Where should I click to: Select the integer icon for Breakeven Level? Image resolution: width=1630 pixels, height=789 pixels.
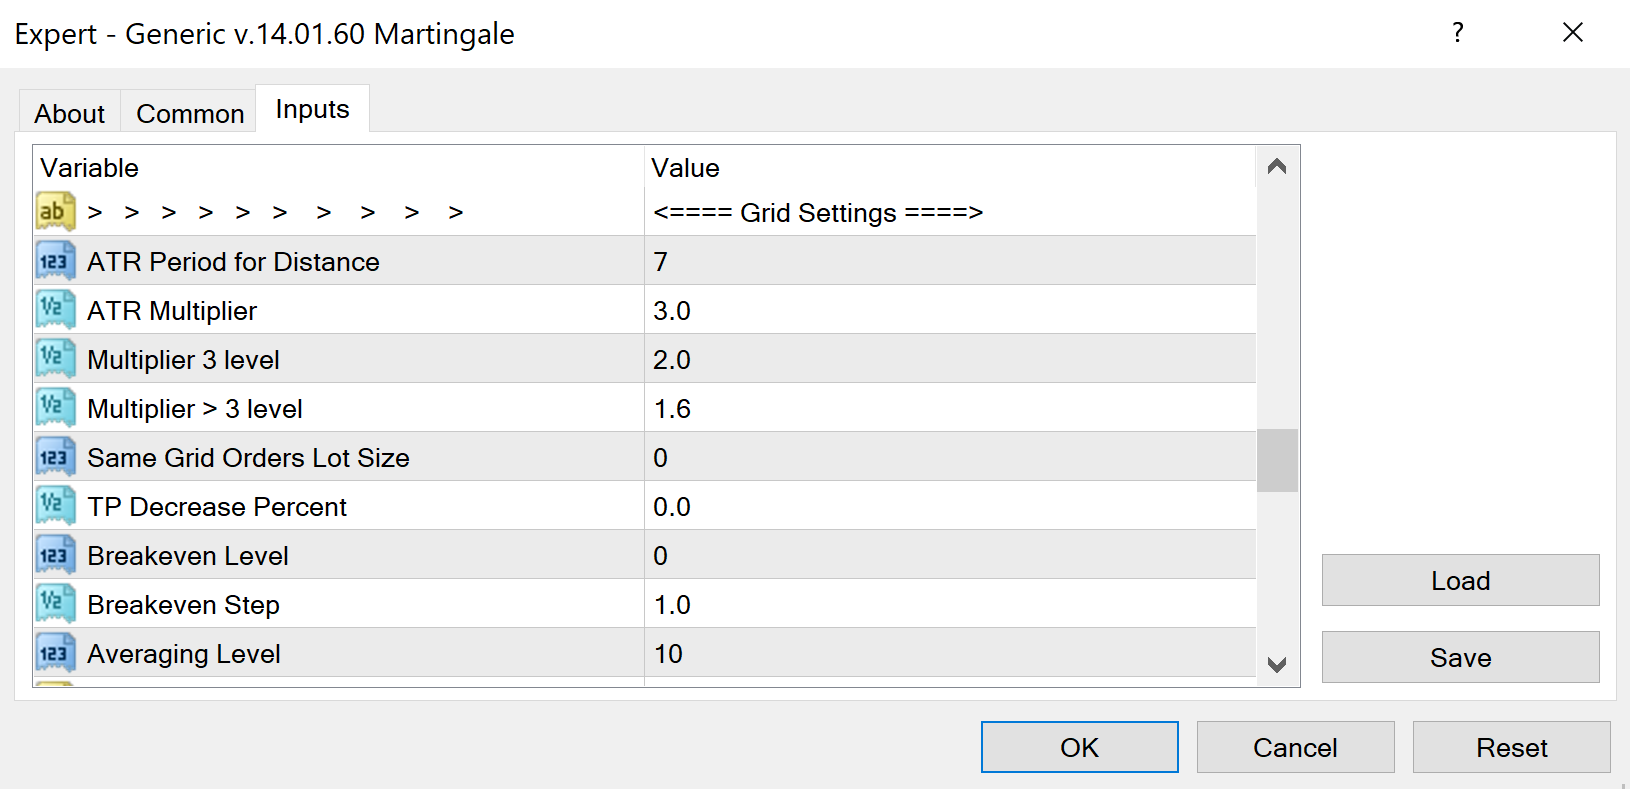[x=55, y=555]
